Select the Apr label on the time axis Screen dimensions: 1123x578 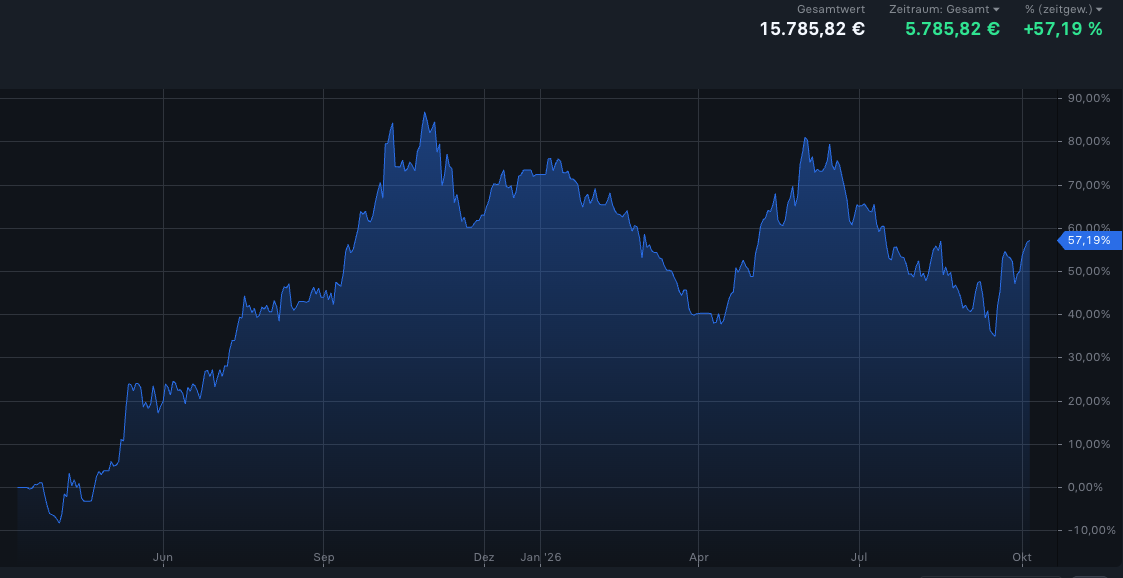[698, 557]
